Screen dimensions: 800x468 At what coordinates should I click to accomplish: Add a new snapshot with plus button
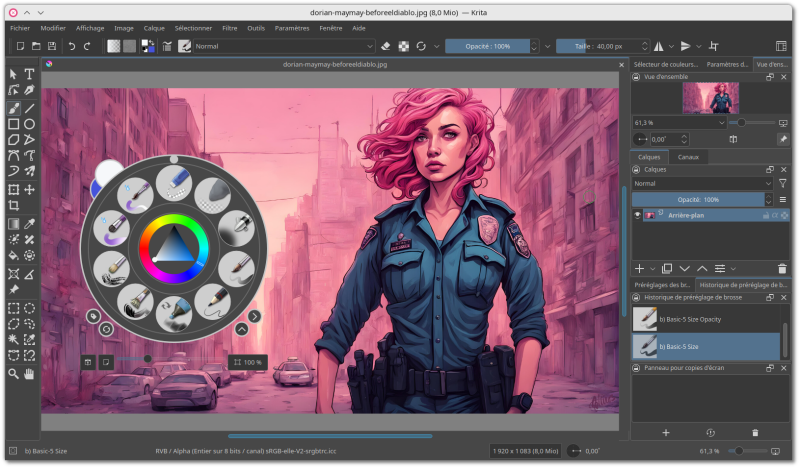tap(666, 433)
